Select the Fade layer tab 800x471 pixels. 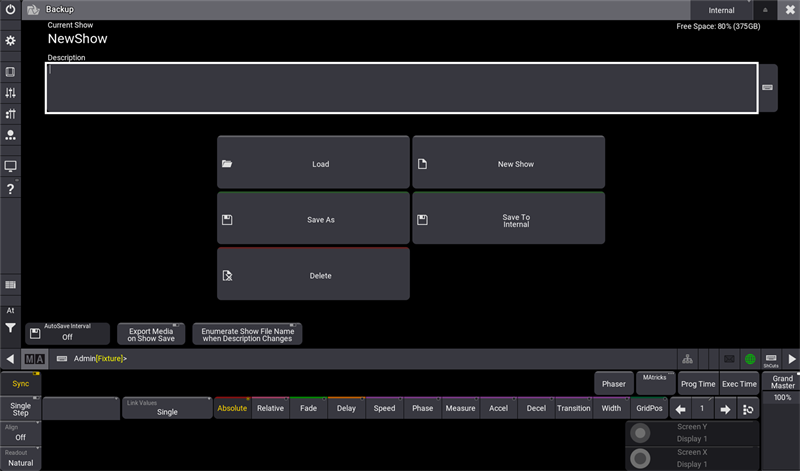pos(308,408)
